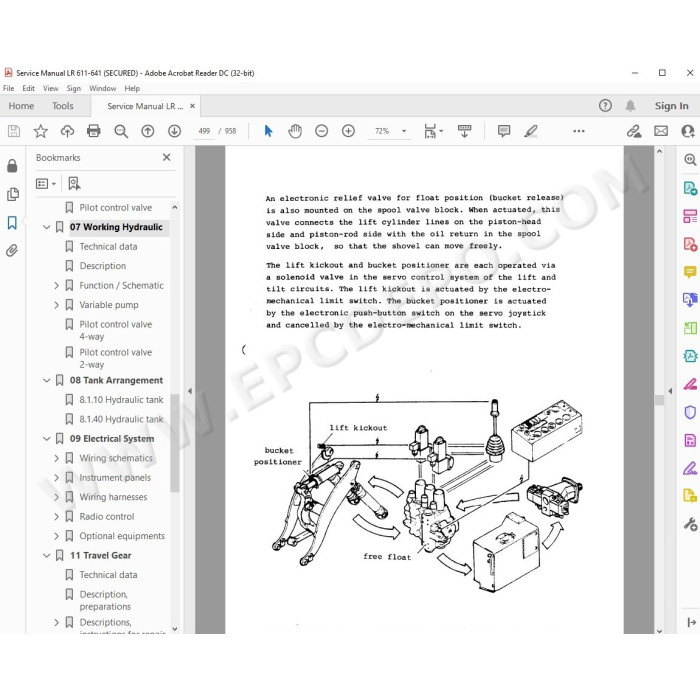Open Help question mark icon
The width and height of the screenshot is (700, 700).
coord(605,106)
